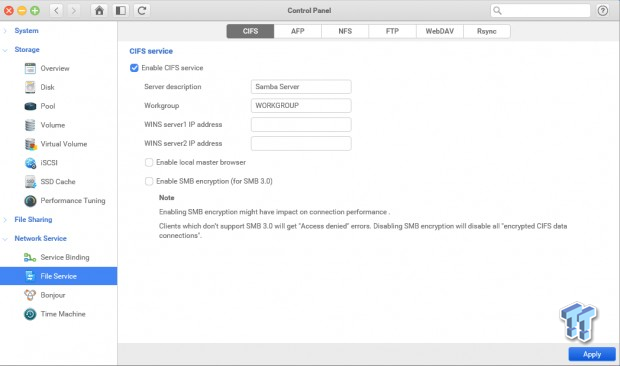Switch to the Rsync tab

click(x=487, y=31)
